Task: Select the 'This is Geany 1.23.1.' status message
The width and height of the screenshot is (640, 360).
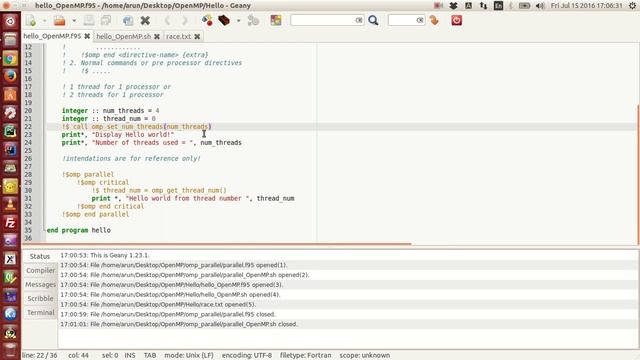Action: tap(105, 255)
